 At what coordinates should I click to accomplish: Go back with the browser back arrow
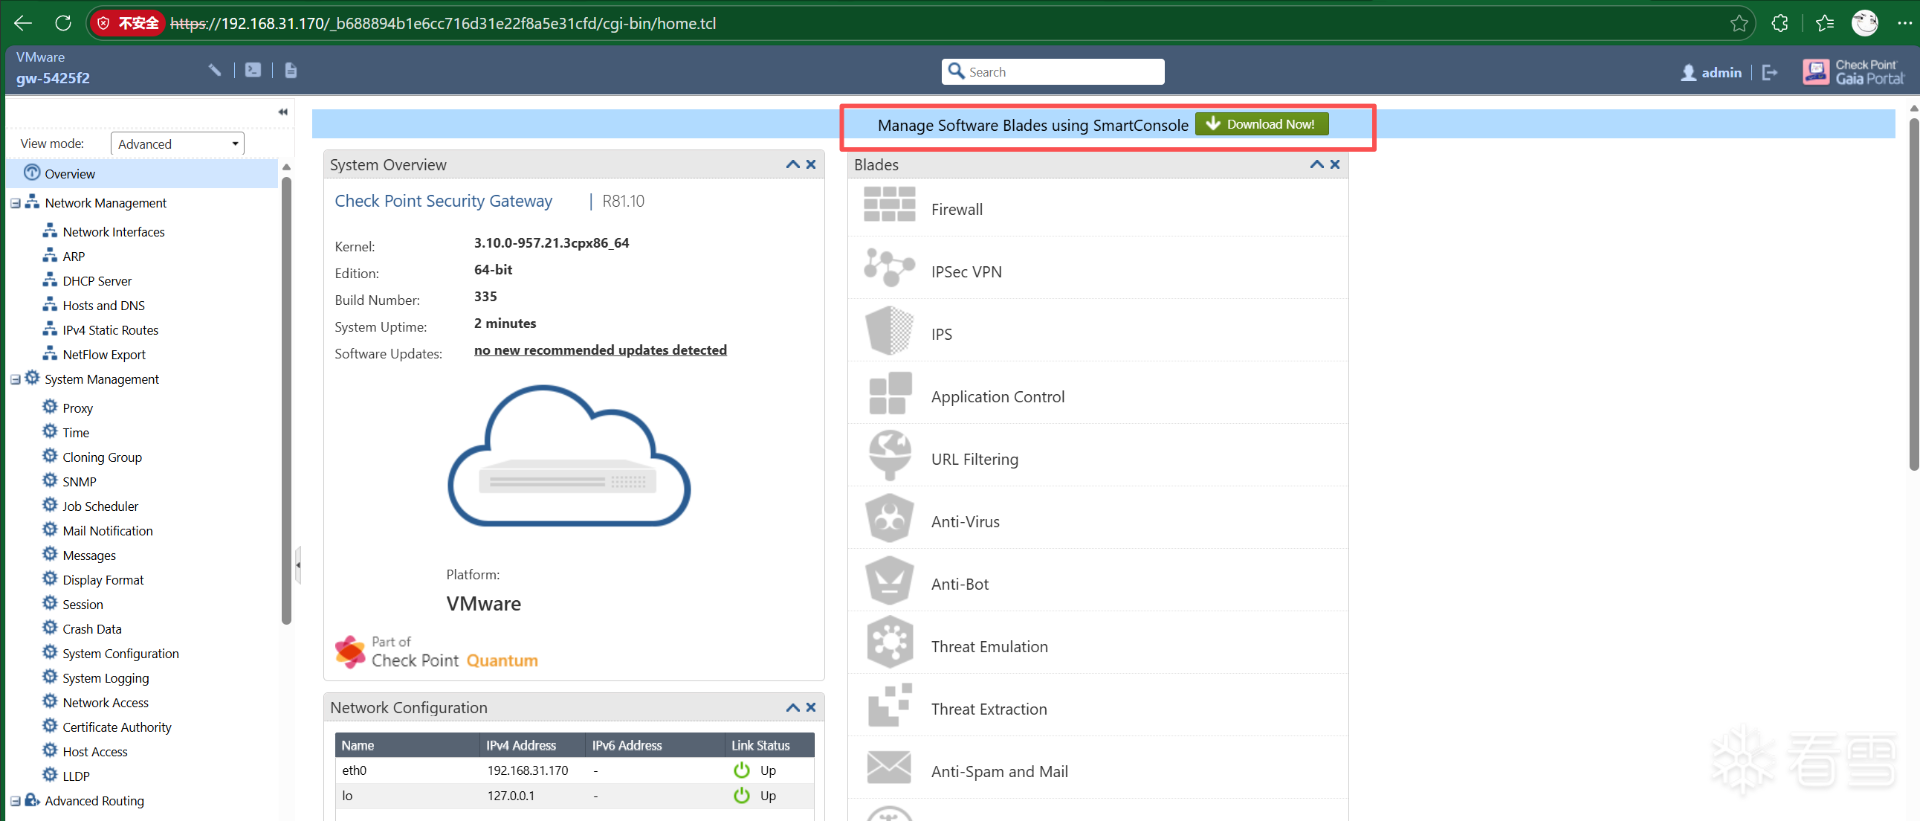point(23,23)
